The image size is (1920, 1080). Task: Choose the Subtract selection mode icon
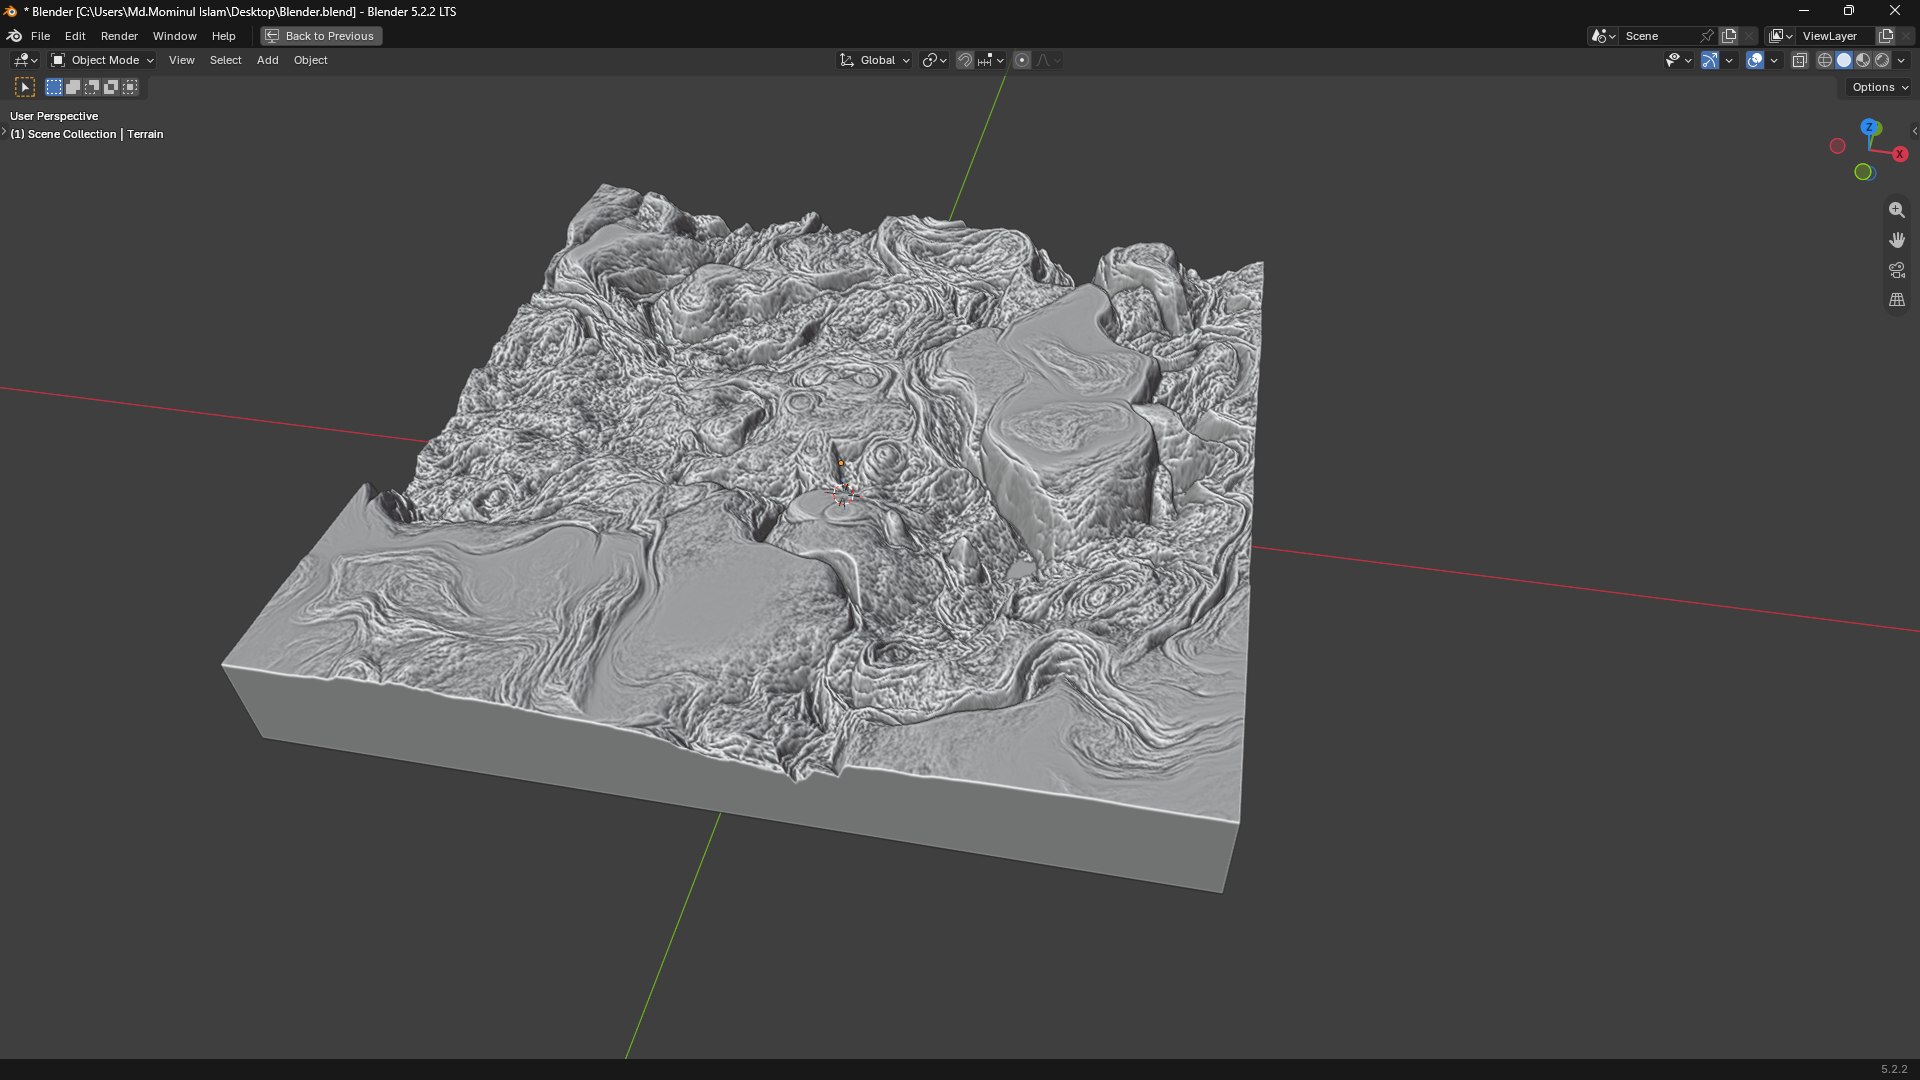point(92,87)
